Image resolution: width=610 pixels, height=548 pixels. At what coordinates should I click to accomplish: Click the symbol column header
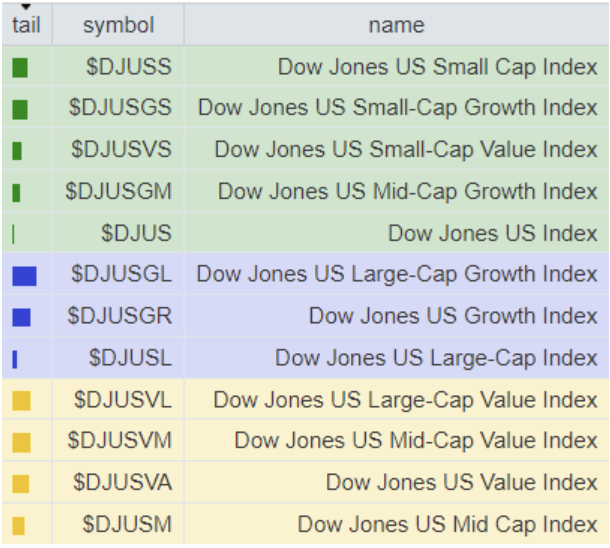pyautogui.click(x=119, y=25)
